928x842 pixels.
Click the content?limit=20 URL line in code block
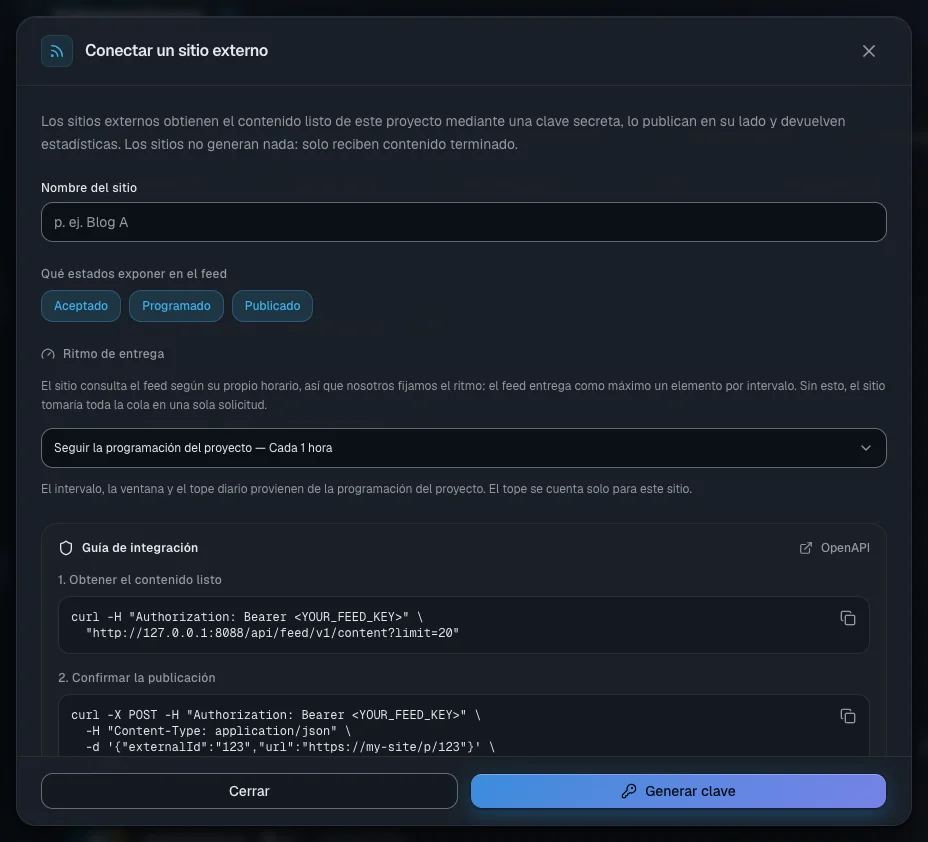click(x=272, y=633)
